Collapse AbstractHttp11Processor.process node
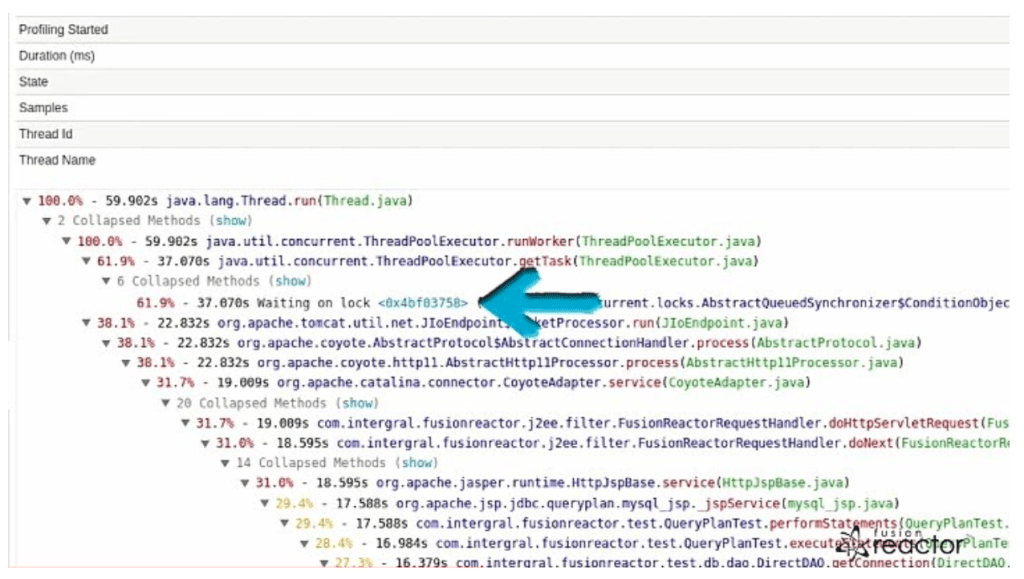The width and height of the screenshot is (1024, 579). tap(126, 363)
